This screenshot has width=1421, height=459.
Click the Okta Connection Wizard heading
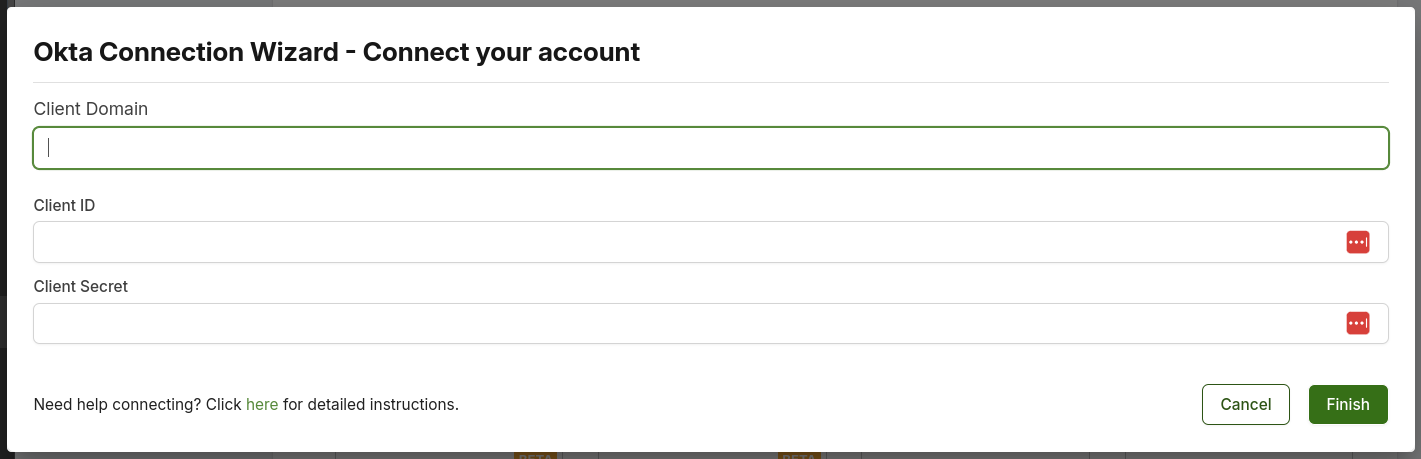click(337, 52)
